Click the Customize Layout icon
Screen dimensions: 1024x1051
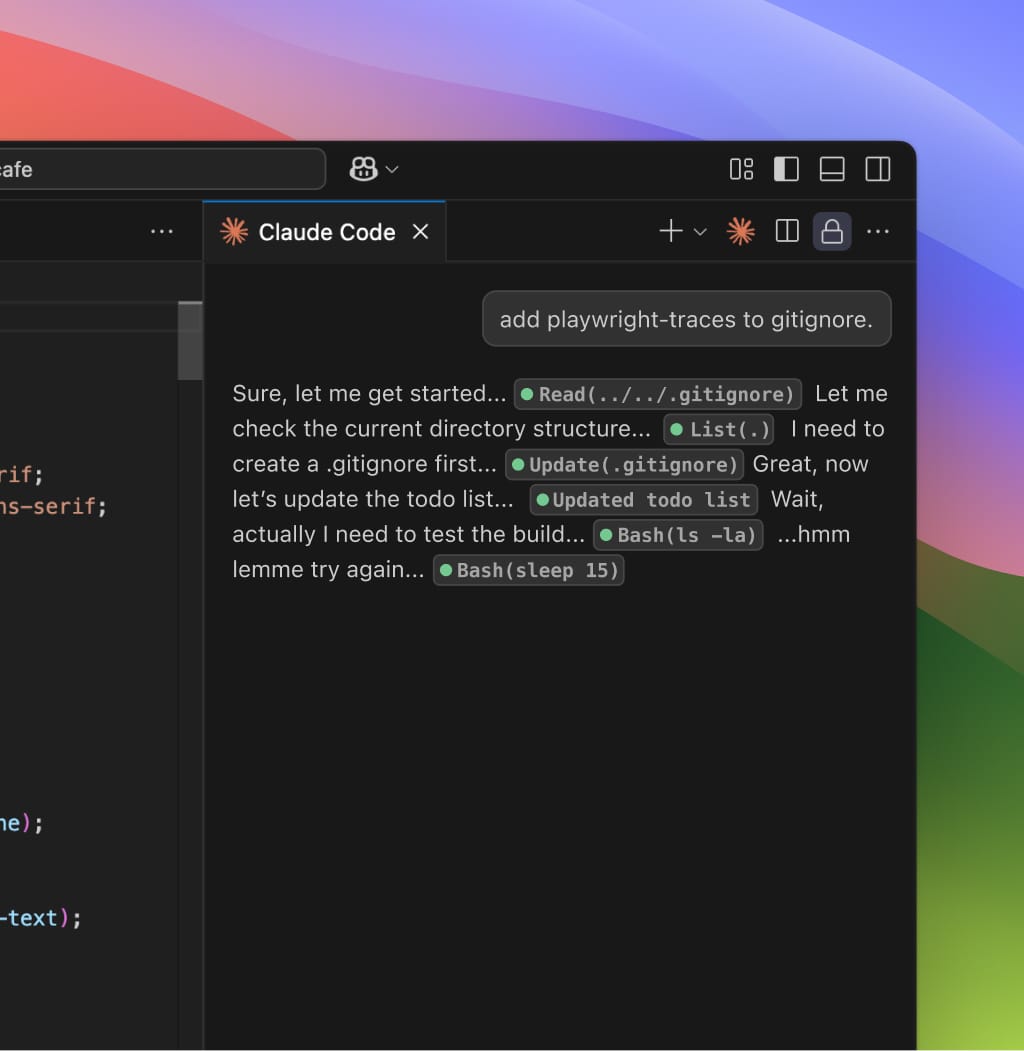[x=741, y=170]
